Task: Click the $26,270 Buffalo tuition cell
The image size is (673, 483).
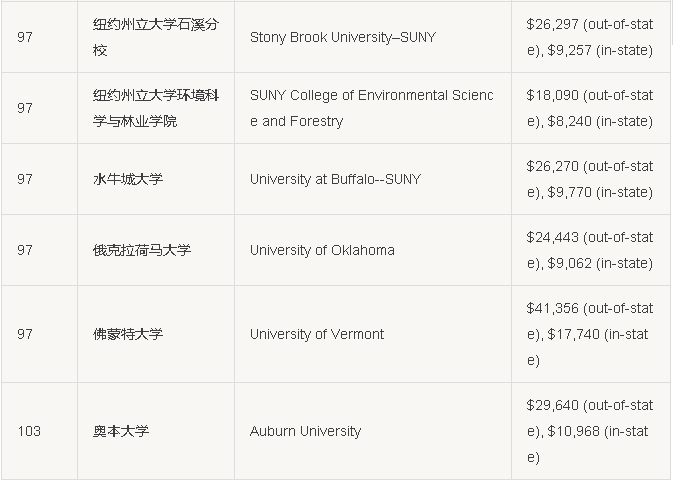Action: (590, 179)
